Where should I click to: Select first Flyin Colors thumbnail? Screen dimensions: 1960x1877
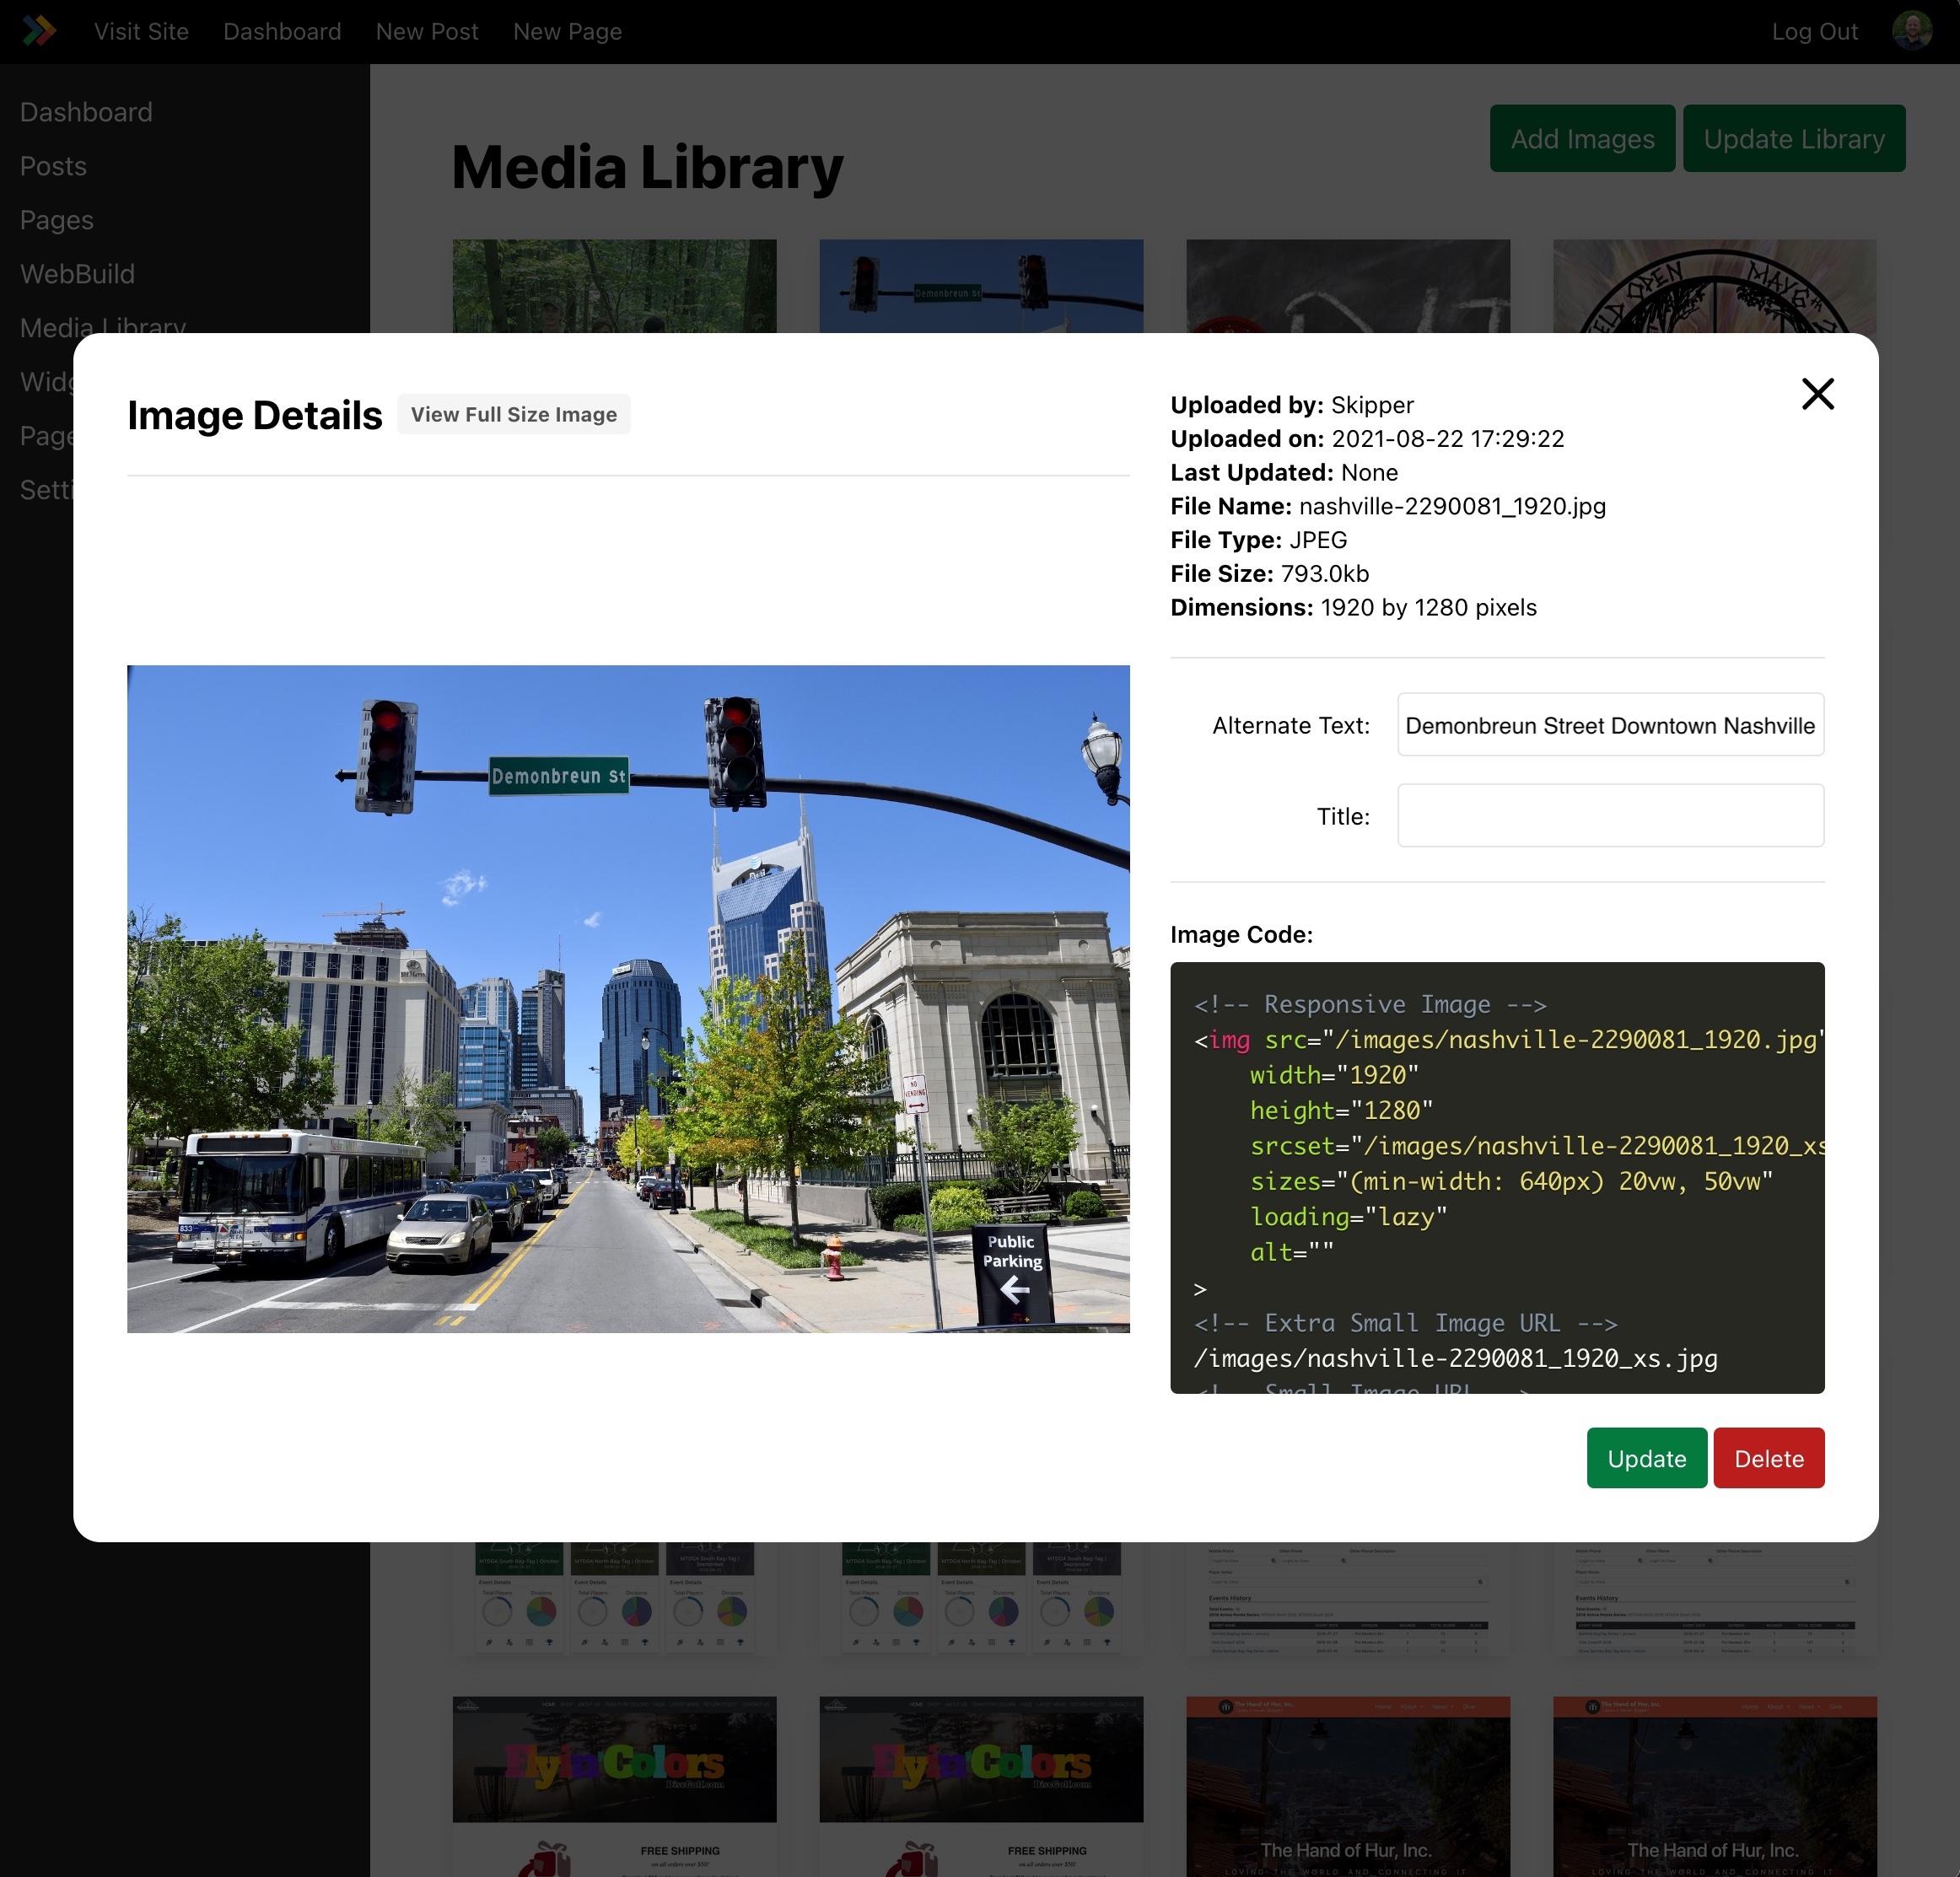click(614, 1786)
